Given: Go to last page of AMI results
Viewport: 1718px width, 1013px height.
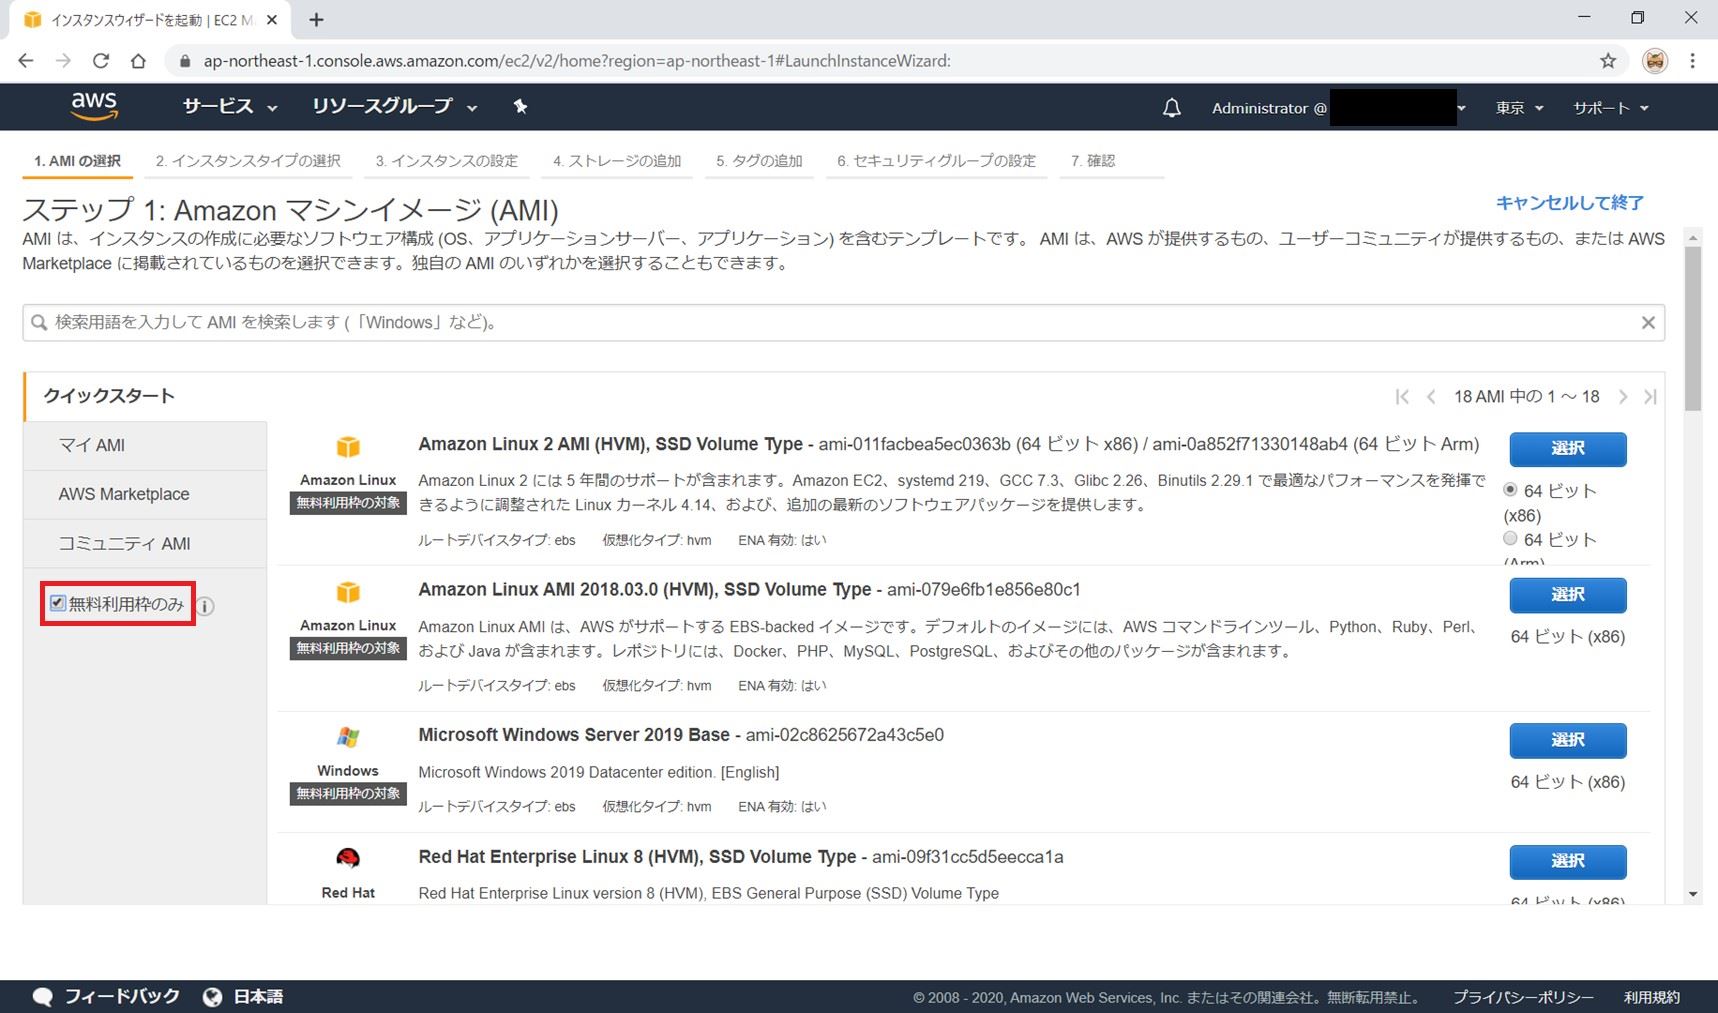Looking at the screenshot, I should click(1650, 397).
